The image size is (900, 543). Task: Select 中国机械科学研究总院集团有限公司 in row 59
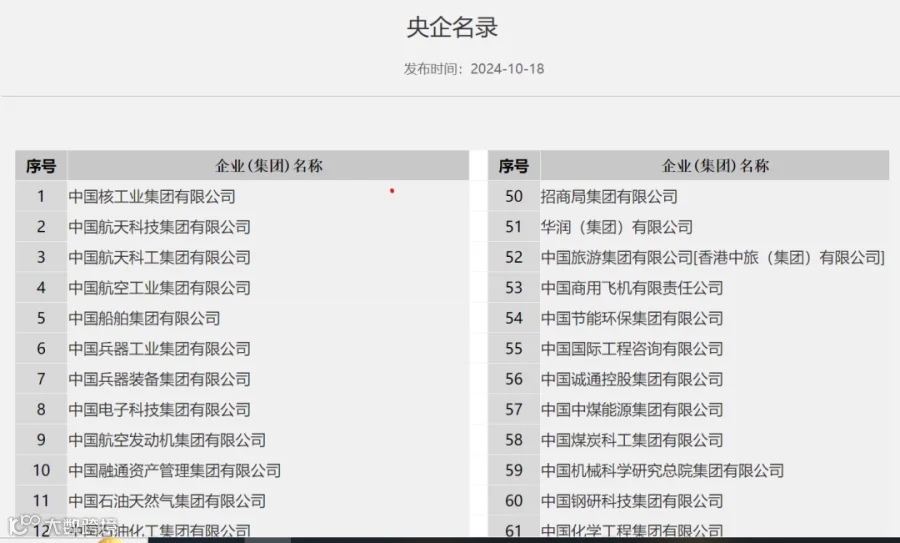coord(662,471)
